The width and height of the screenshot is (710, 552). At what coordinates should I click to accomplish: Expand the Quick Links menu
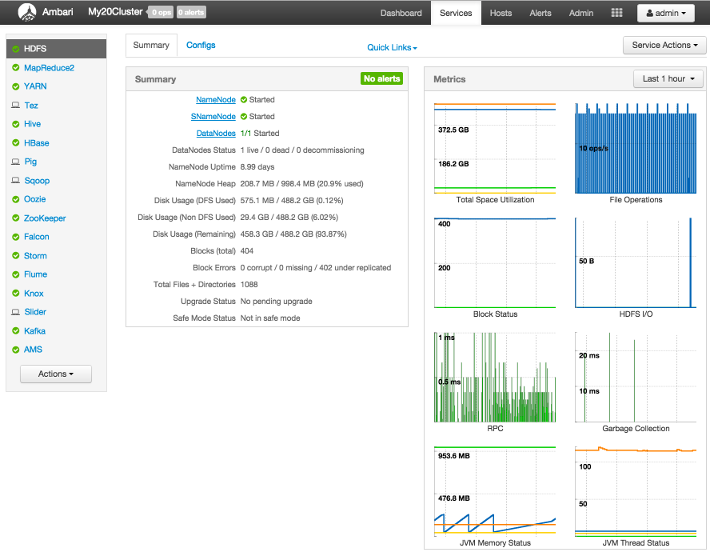coord(392,47)
